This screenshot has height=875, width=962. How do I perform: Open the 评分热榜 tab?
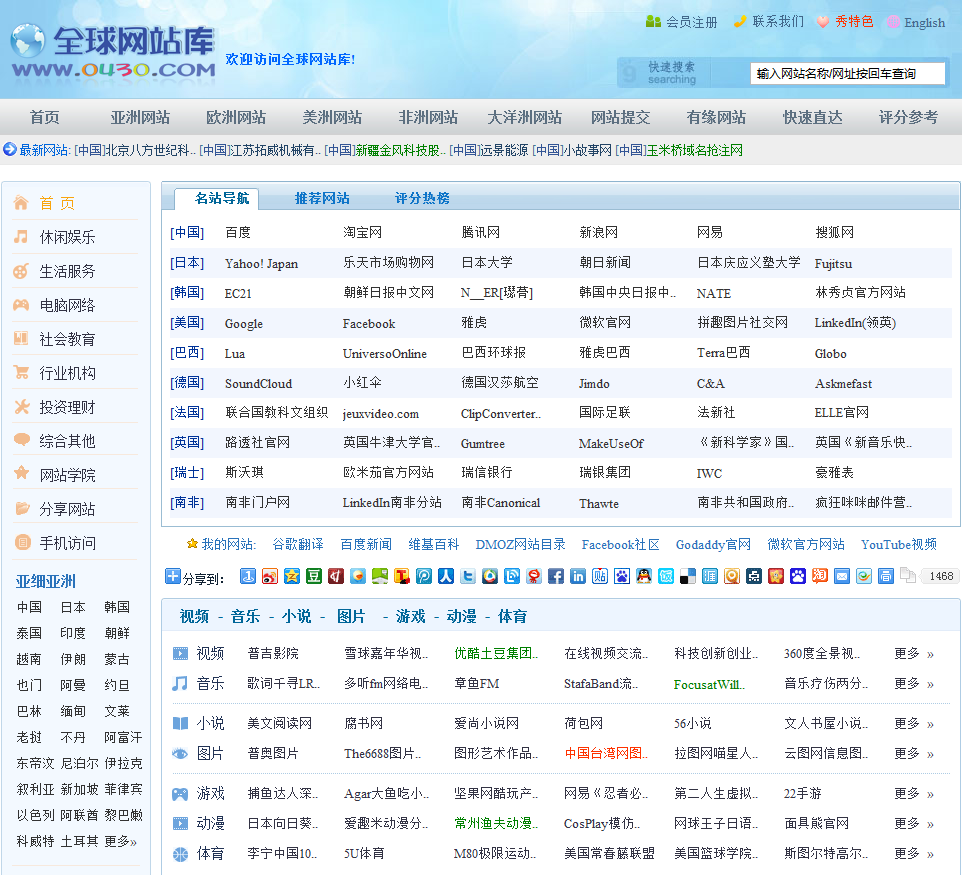pyautogui.click(x=422, y=198)
